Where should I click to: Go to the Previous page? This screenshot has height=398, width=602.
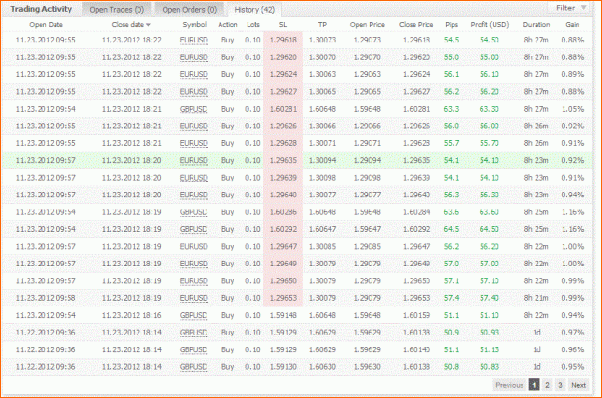pos(509,385)
